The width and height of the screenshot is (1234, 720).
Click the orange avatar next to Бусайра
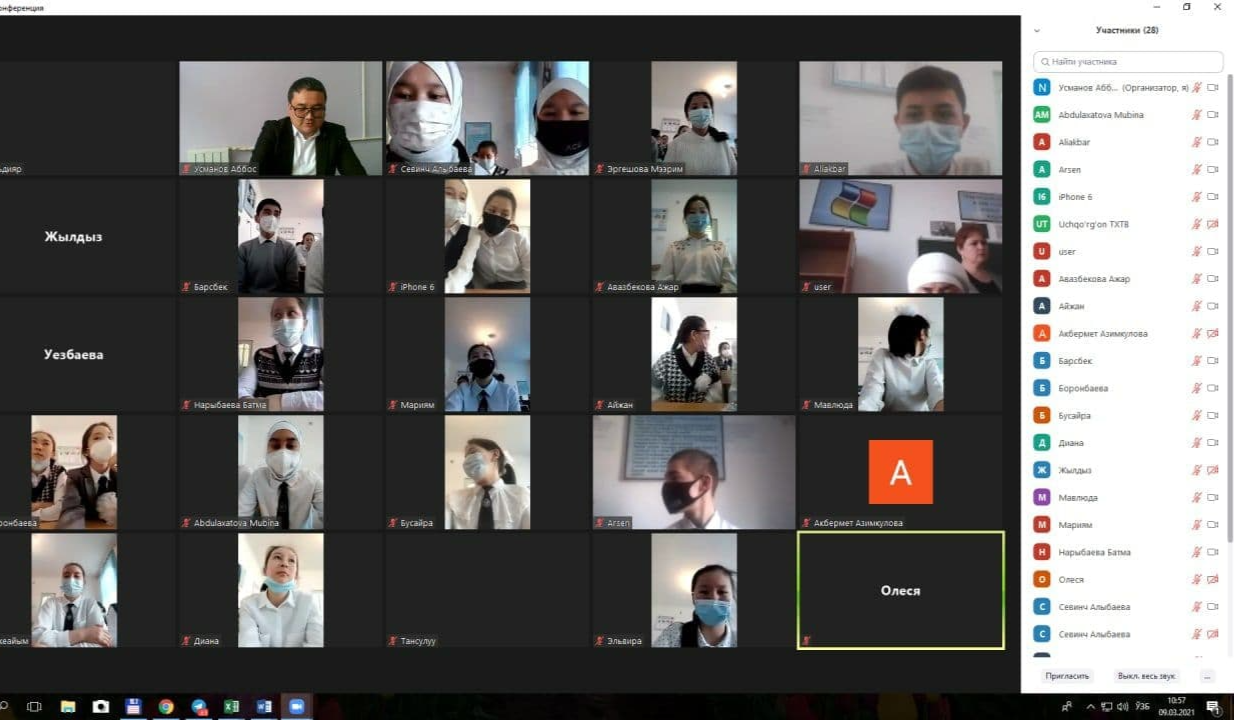tap(1042, 415)
